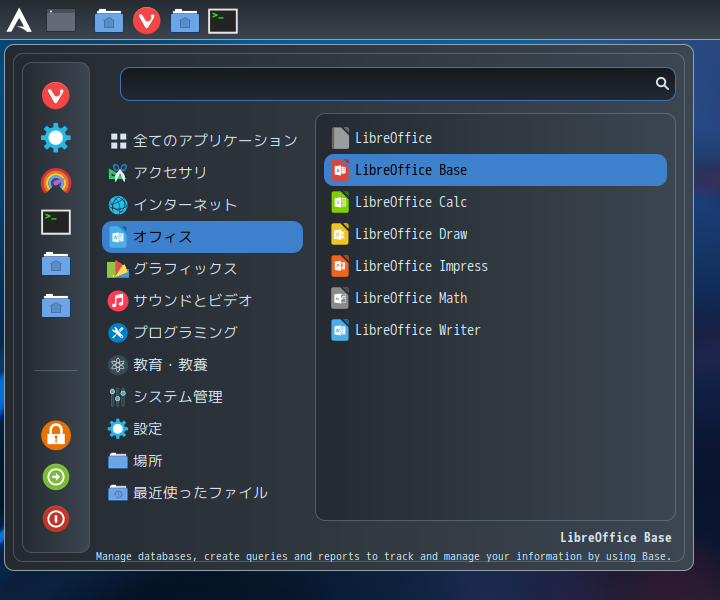The image size is (720, 600).
Task: Launch LibreOffice Writer
Action: [x=495, y=330]
